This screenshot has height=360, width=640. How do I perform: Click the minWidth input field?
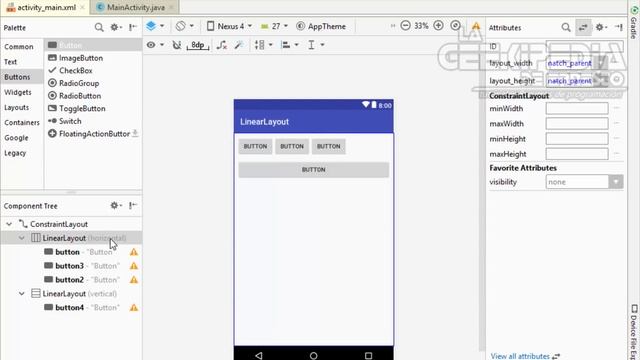coord(577,109)
